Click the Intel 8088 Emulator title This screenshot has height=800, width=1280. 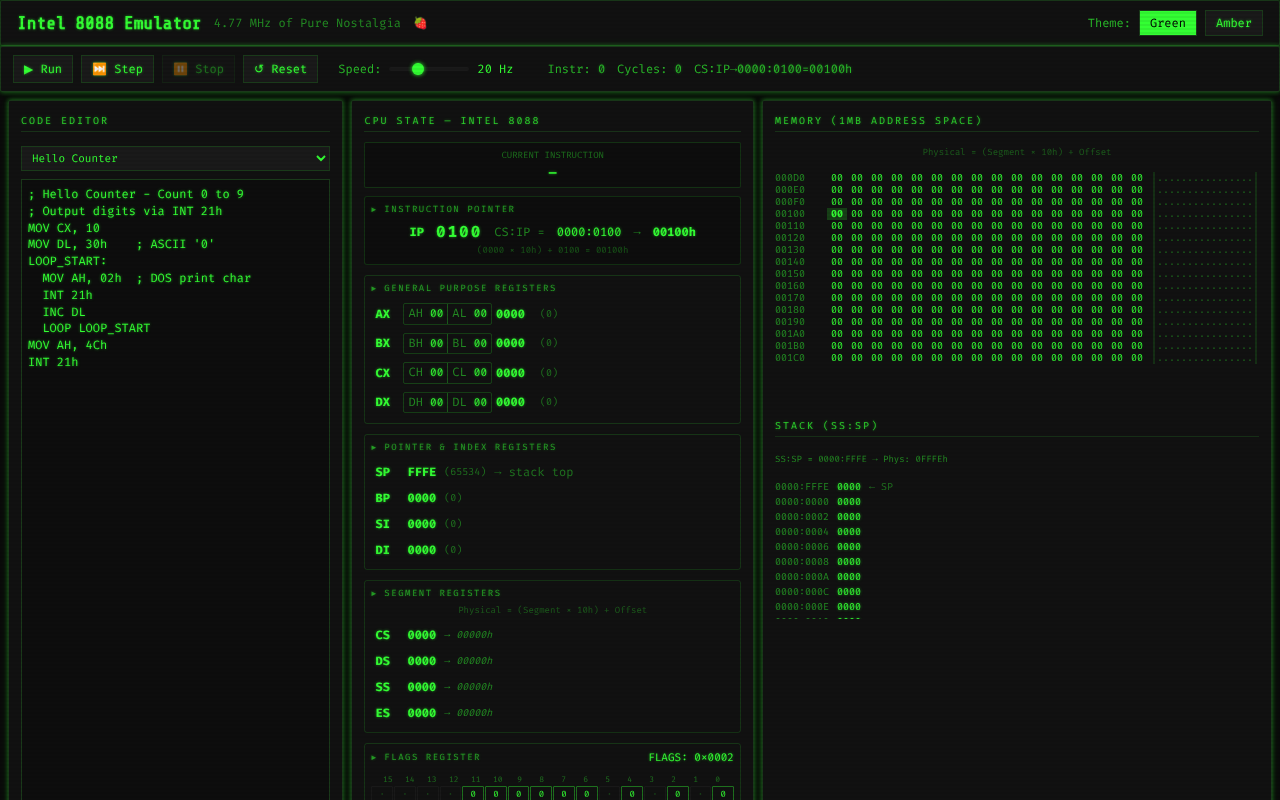[x=109, y=23]
